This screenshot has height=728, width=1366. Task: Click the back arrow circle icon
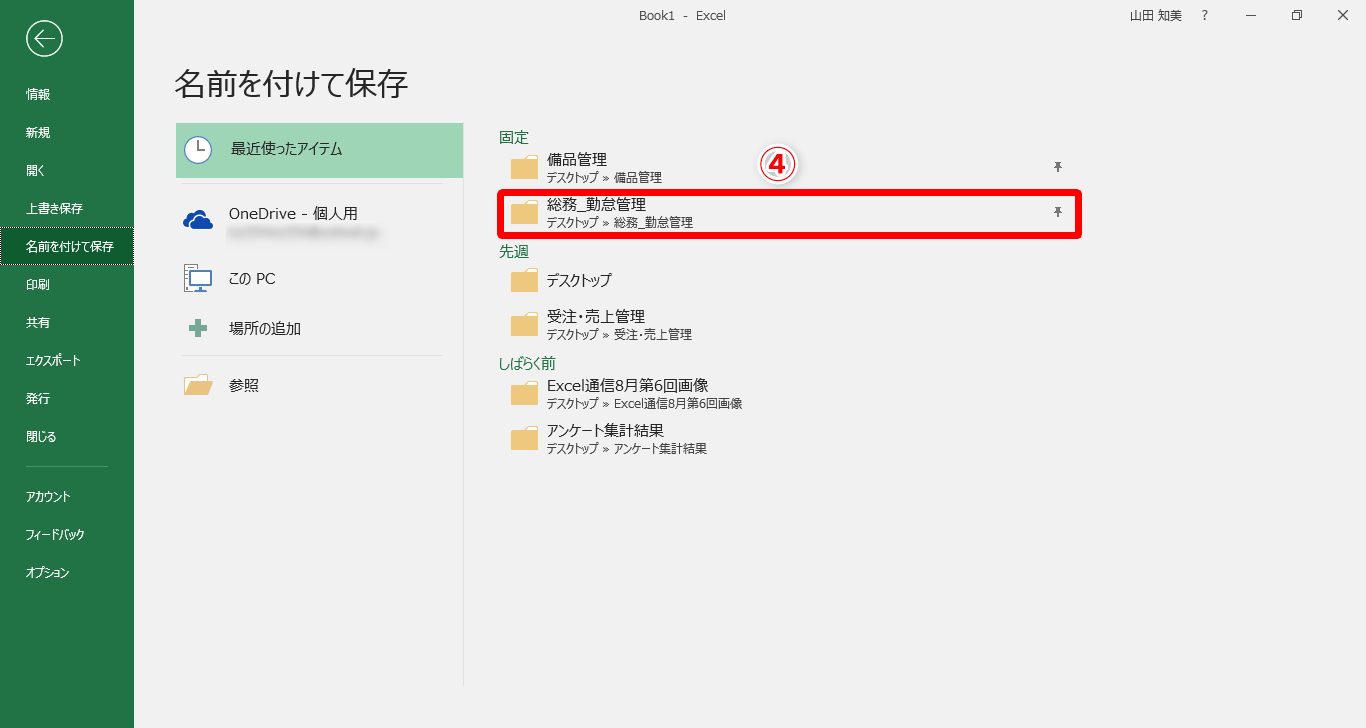44,39
